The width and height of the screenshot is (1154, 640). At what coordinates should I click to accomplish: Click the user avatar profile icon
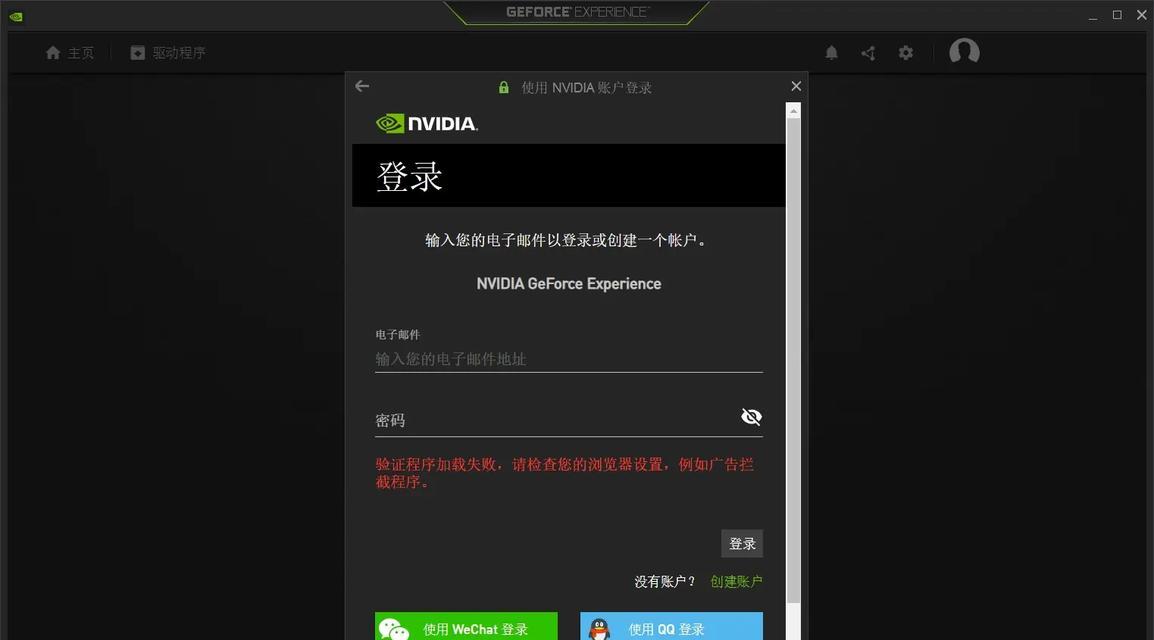(964, 52)
